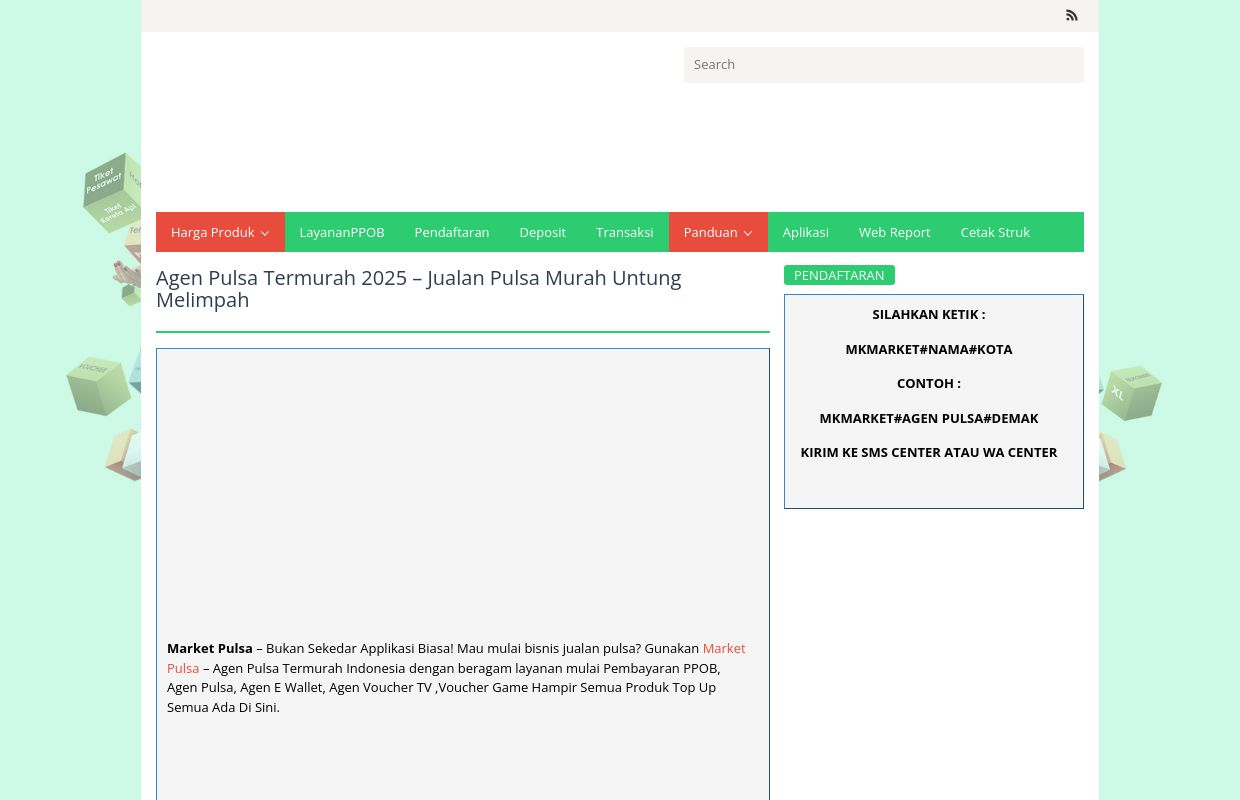Viewport: 1240px width, 800px height.
Task: Open Cetak Struk page
Action: 995,232
